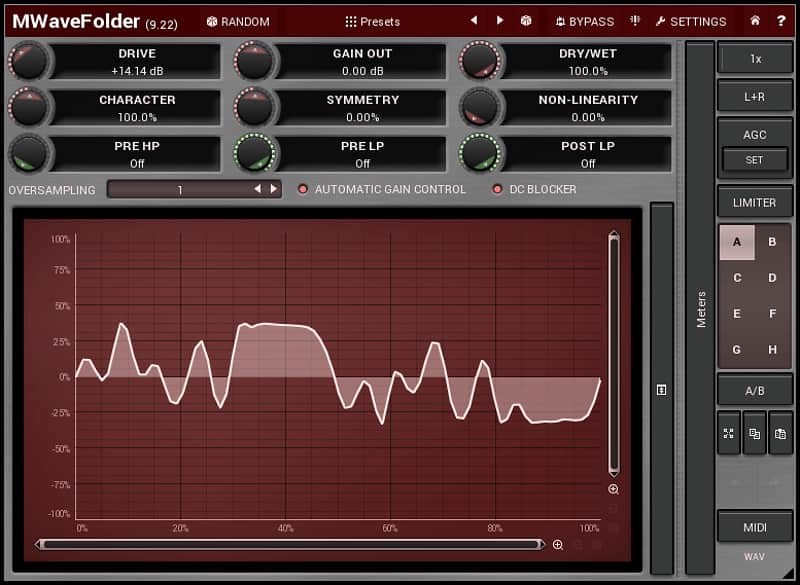This screenshot has width=800, height=585.
Task: Load the previous preset arrow
Action: point(474,20)
